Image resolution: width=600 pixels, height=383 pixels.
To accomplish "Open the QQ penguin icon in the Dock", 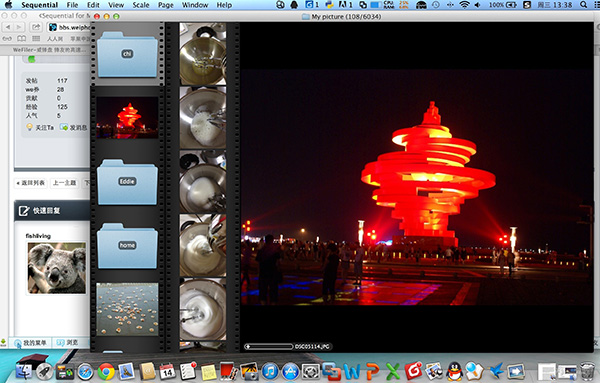I will point(455,372).
